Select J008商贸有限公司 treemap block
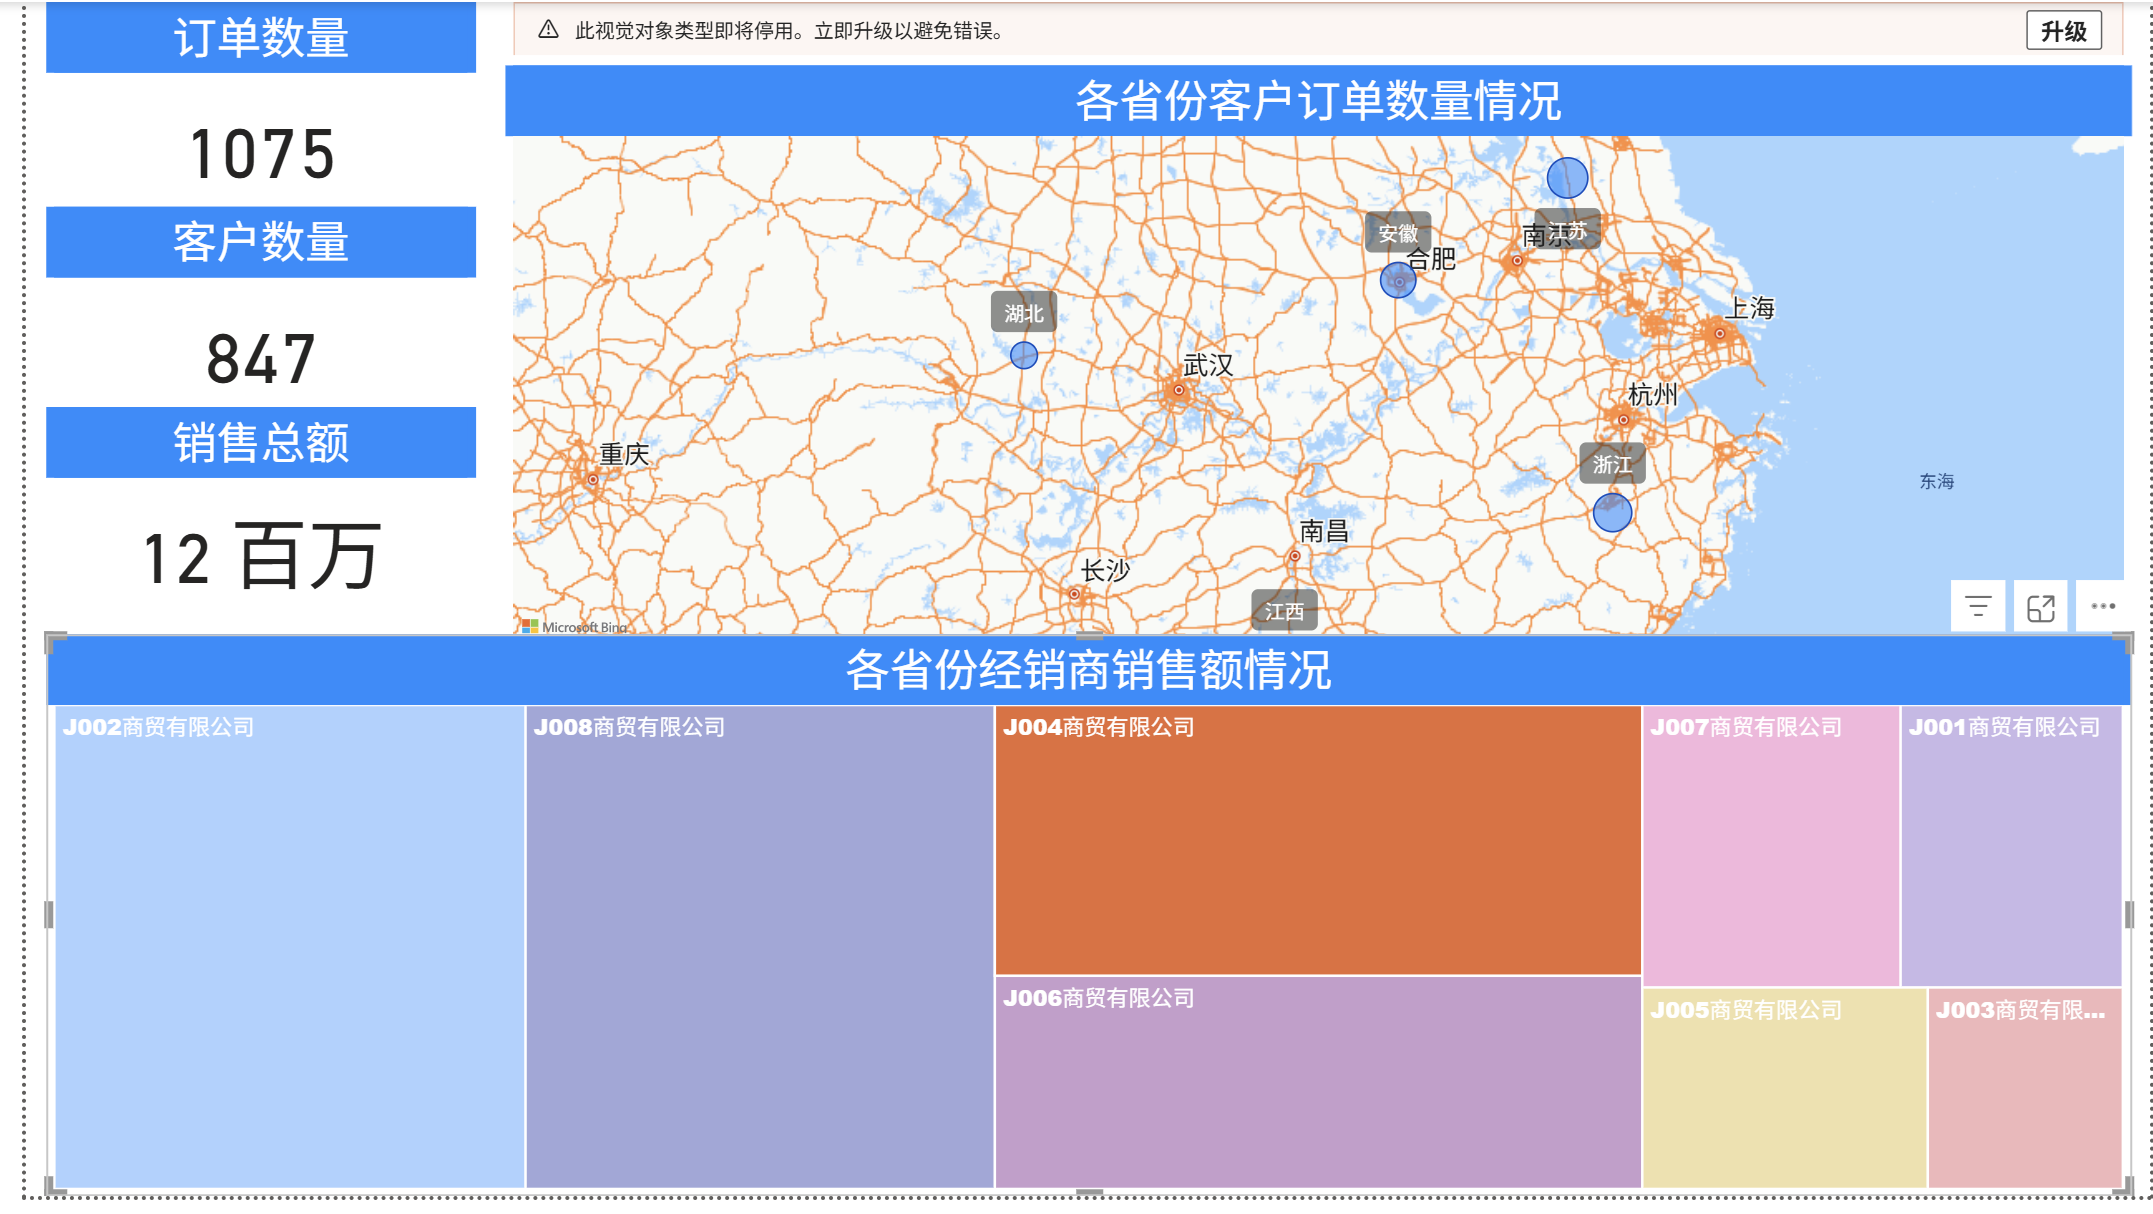Screen dimensions: 2153x1214 pos(759,946)
